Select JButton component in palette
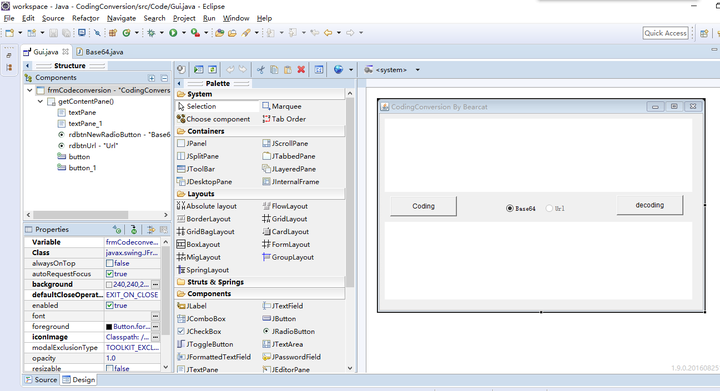This screenshot has width=720, height=391. [x=279, y=319]
